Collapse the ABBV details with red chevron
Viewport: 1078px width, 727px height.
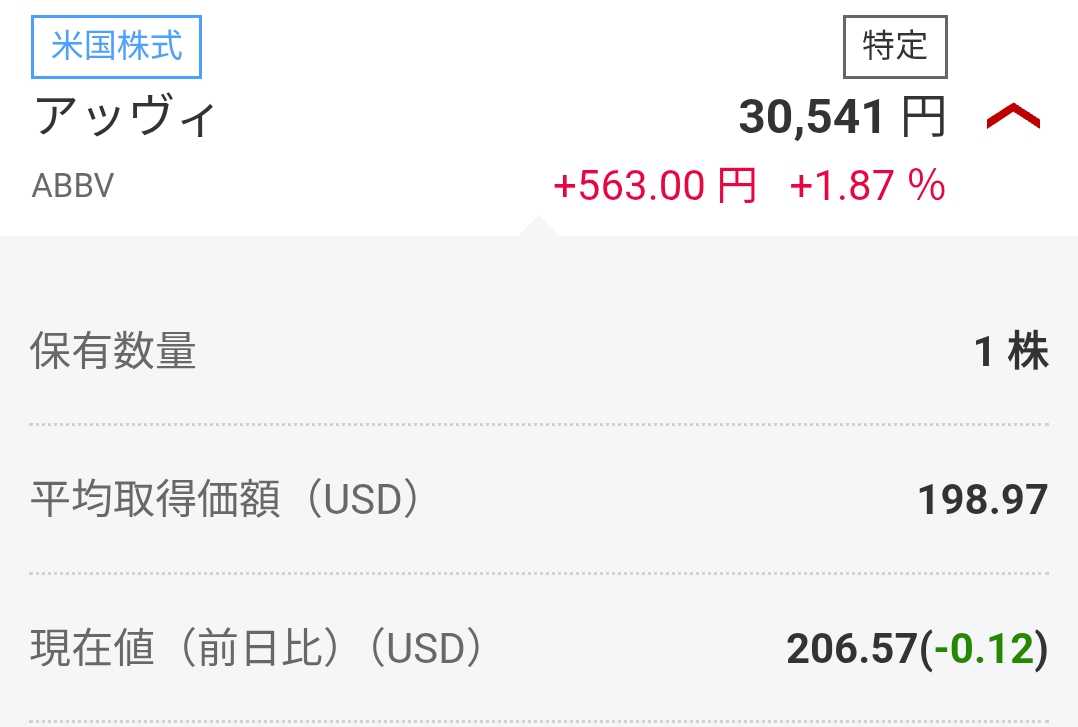(x=1013, y=119)
